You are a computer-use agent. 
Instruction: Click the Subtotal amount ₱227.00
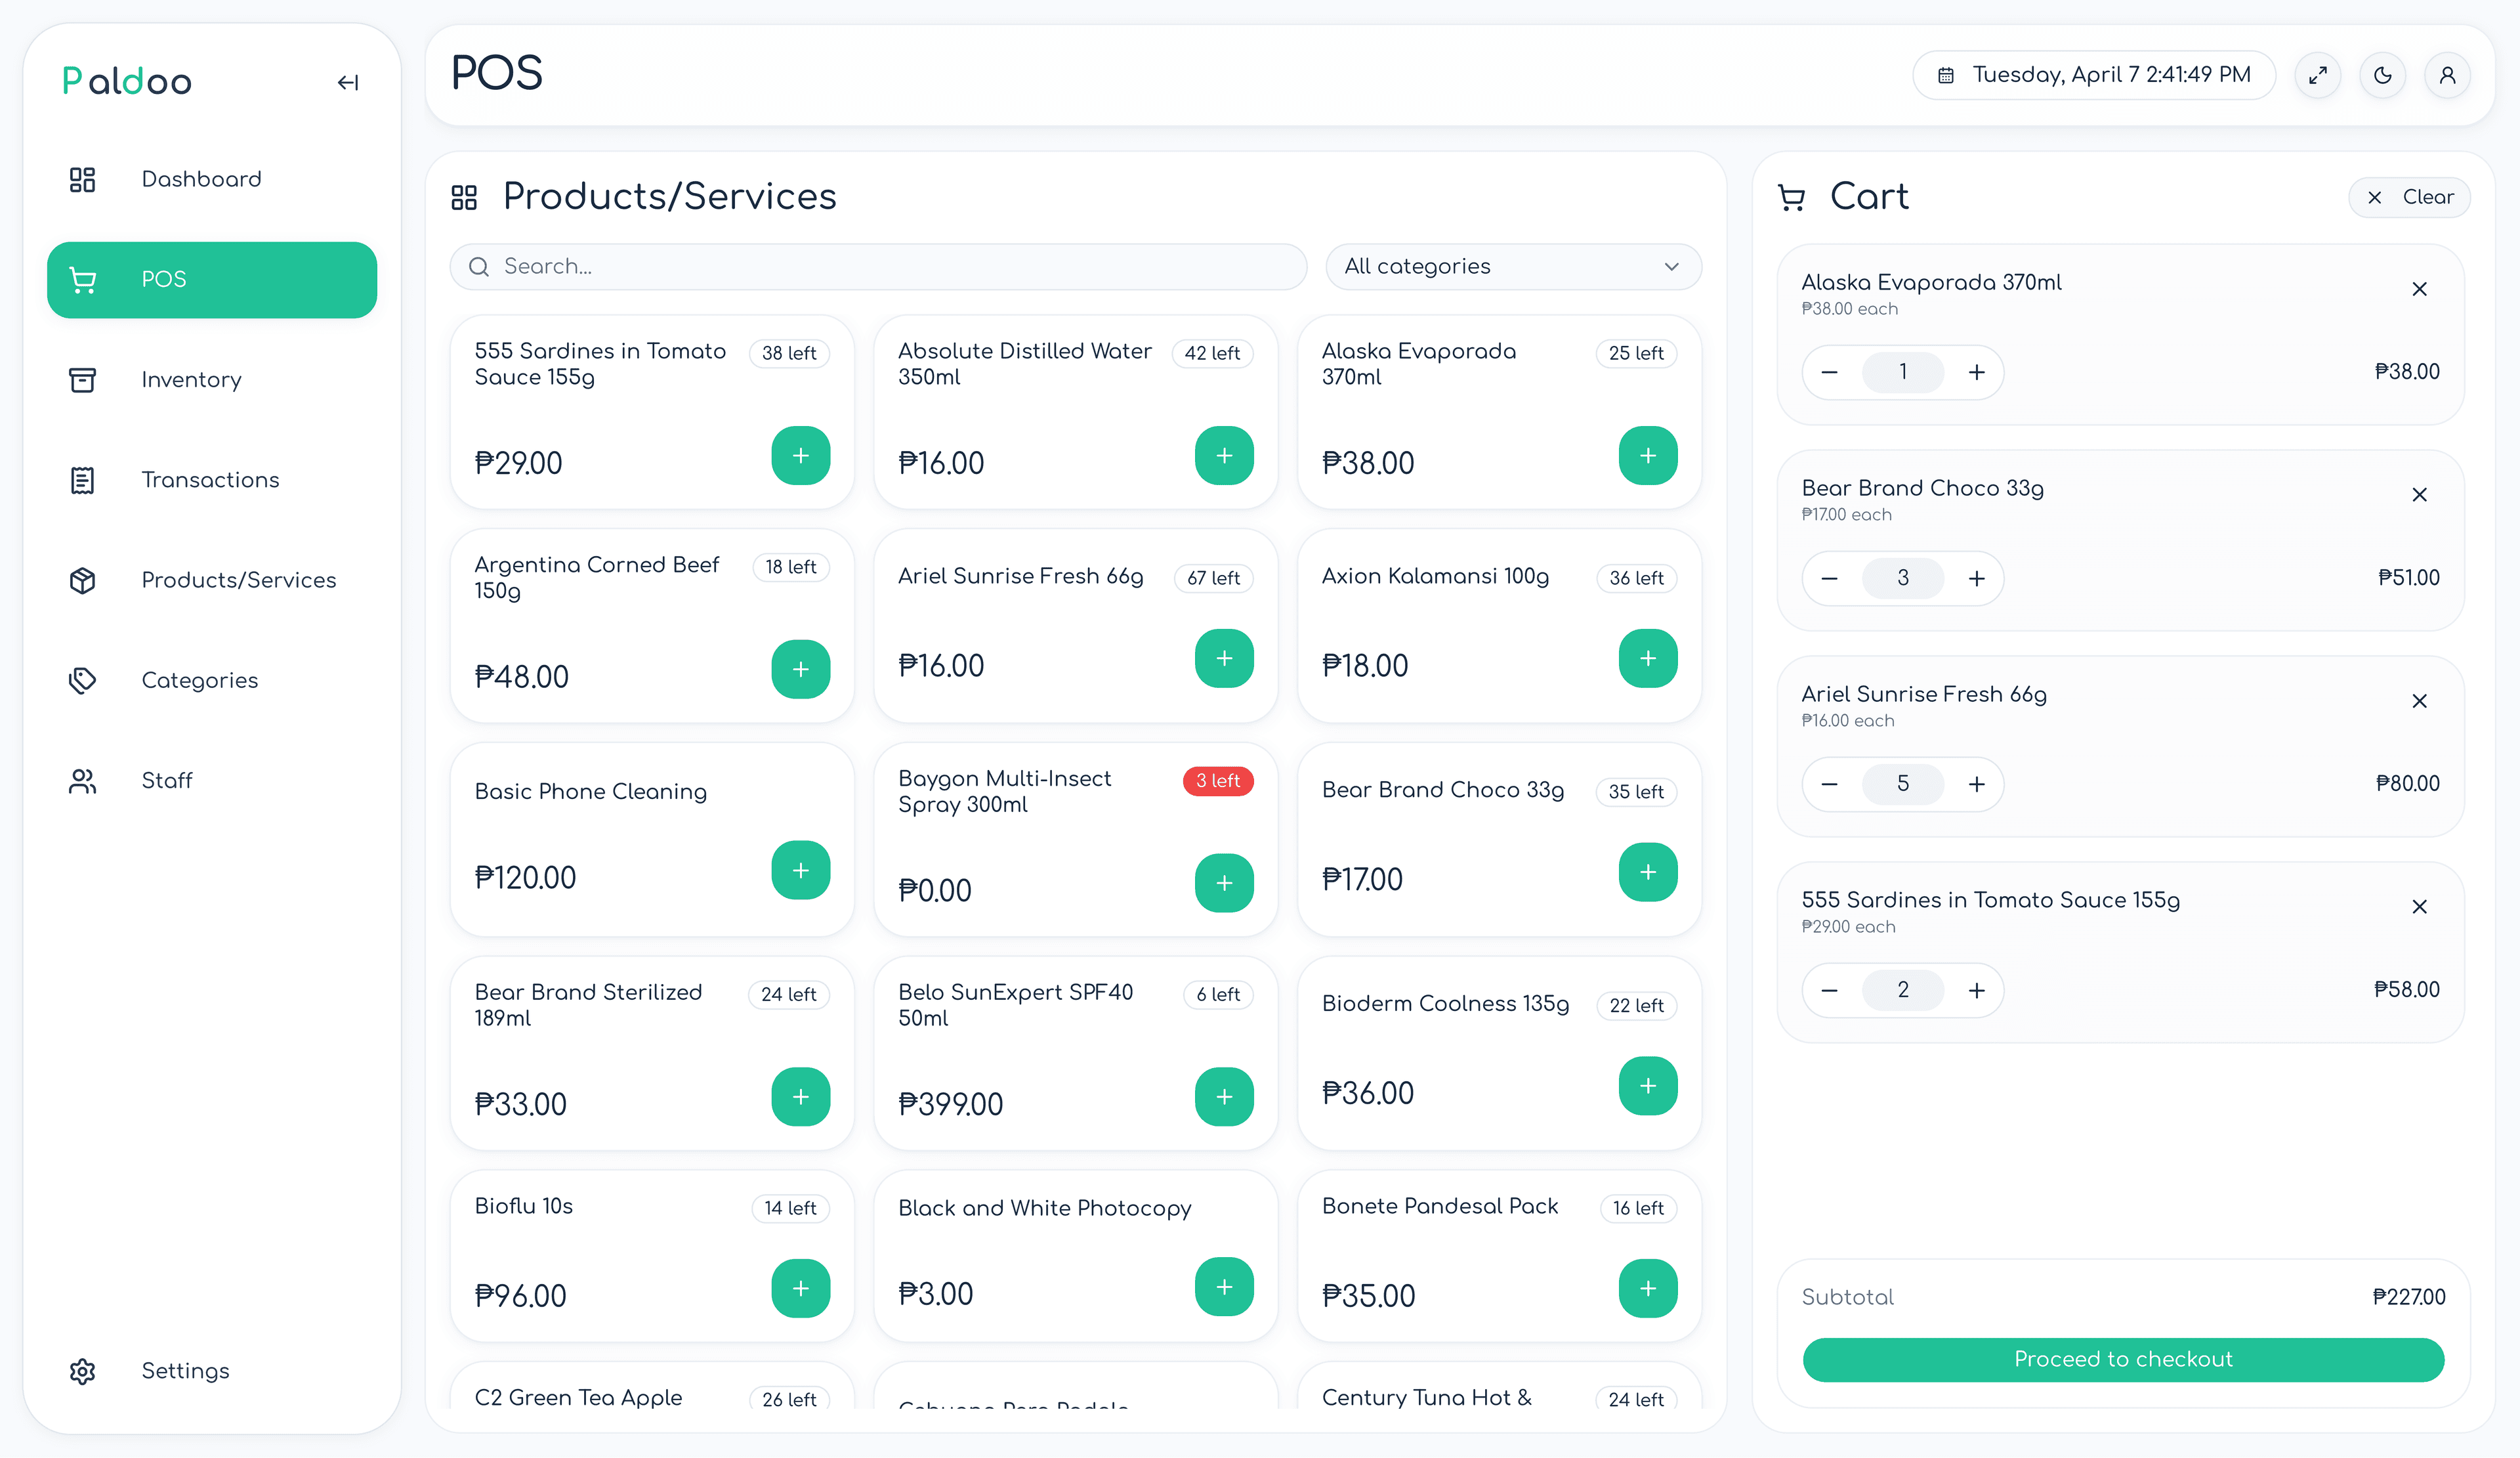(x=2408, y=1298)
